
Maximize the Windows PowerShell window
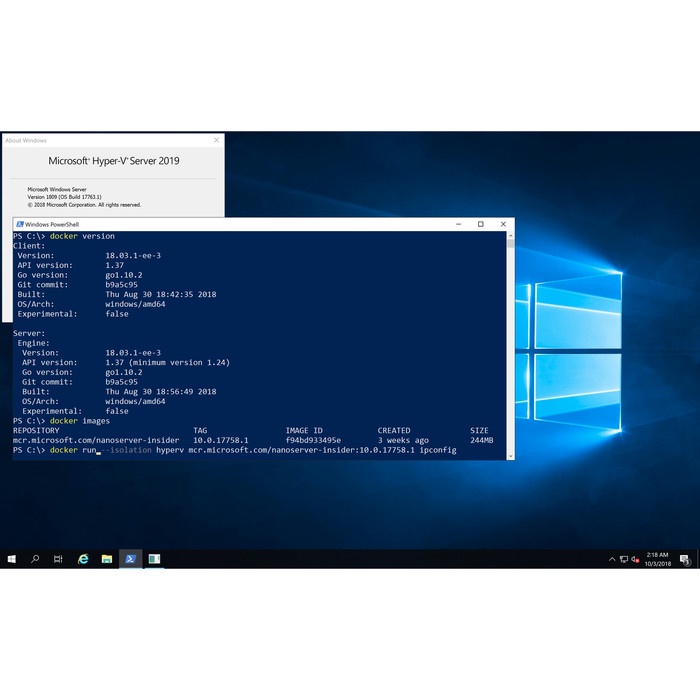click(481, 224)
